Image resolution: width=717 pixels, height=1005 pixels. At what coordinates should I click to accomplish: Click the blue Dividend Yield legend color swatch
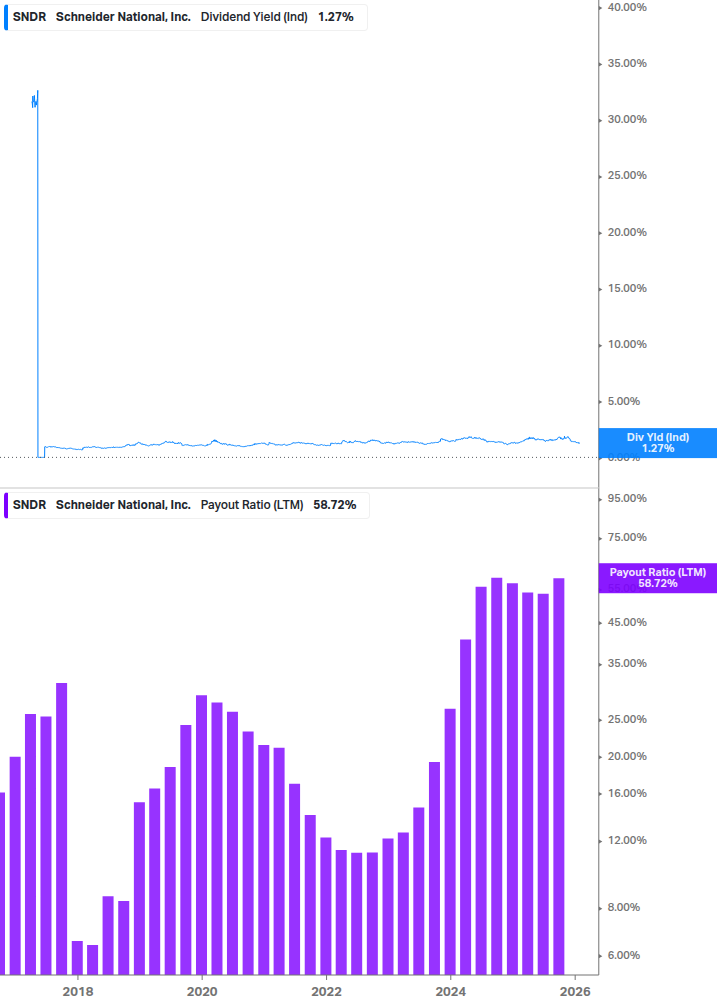click(x=5, y=17)
